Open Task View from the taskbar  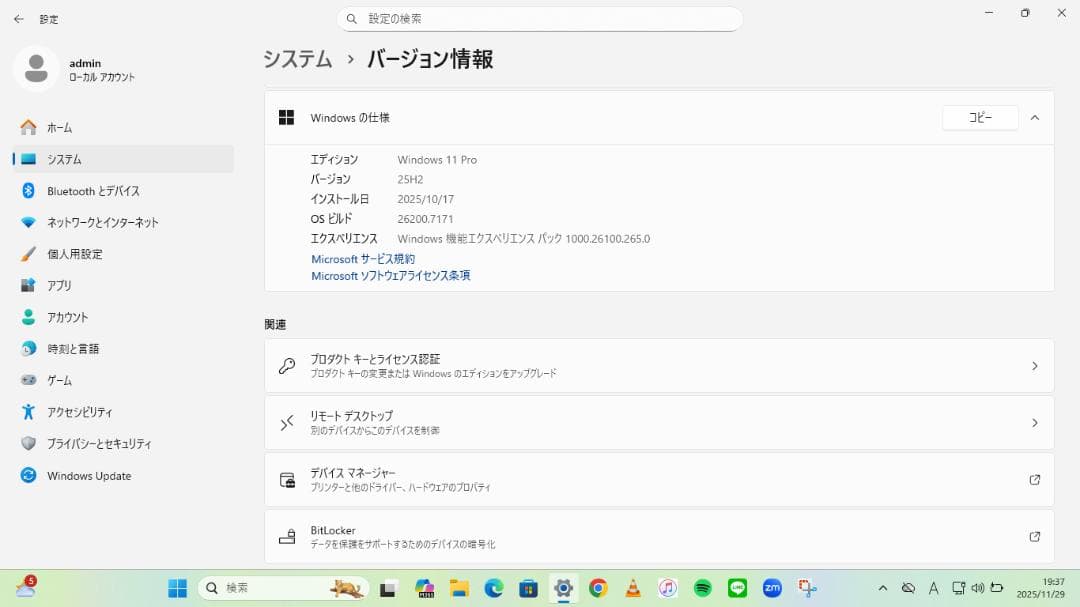coord(388,588)
